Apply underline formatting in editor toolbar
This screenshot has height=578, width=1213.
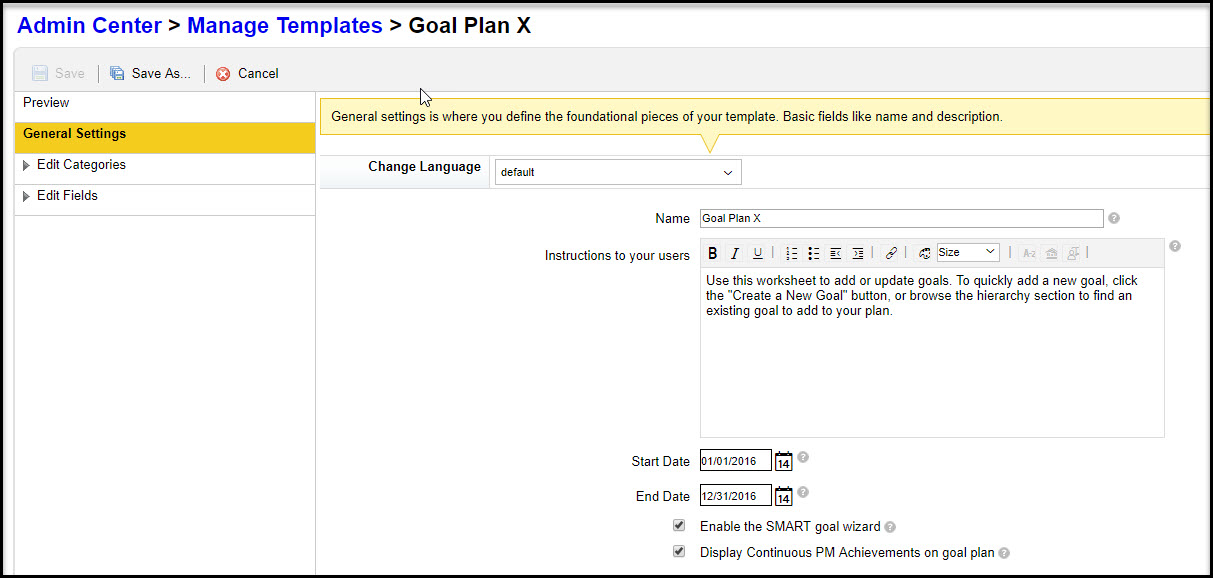[x=757, y=253]
